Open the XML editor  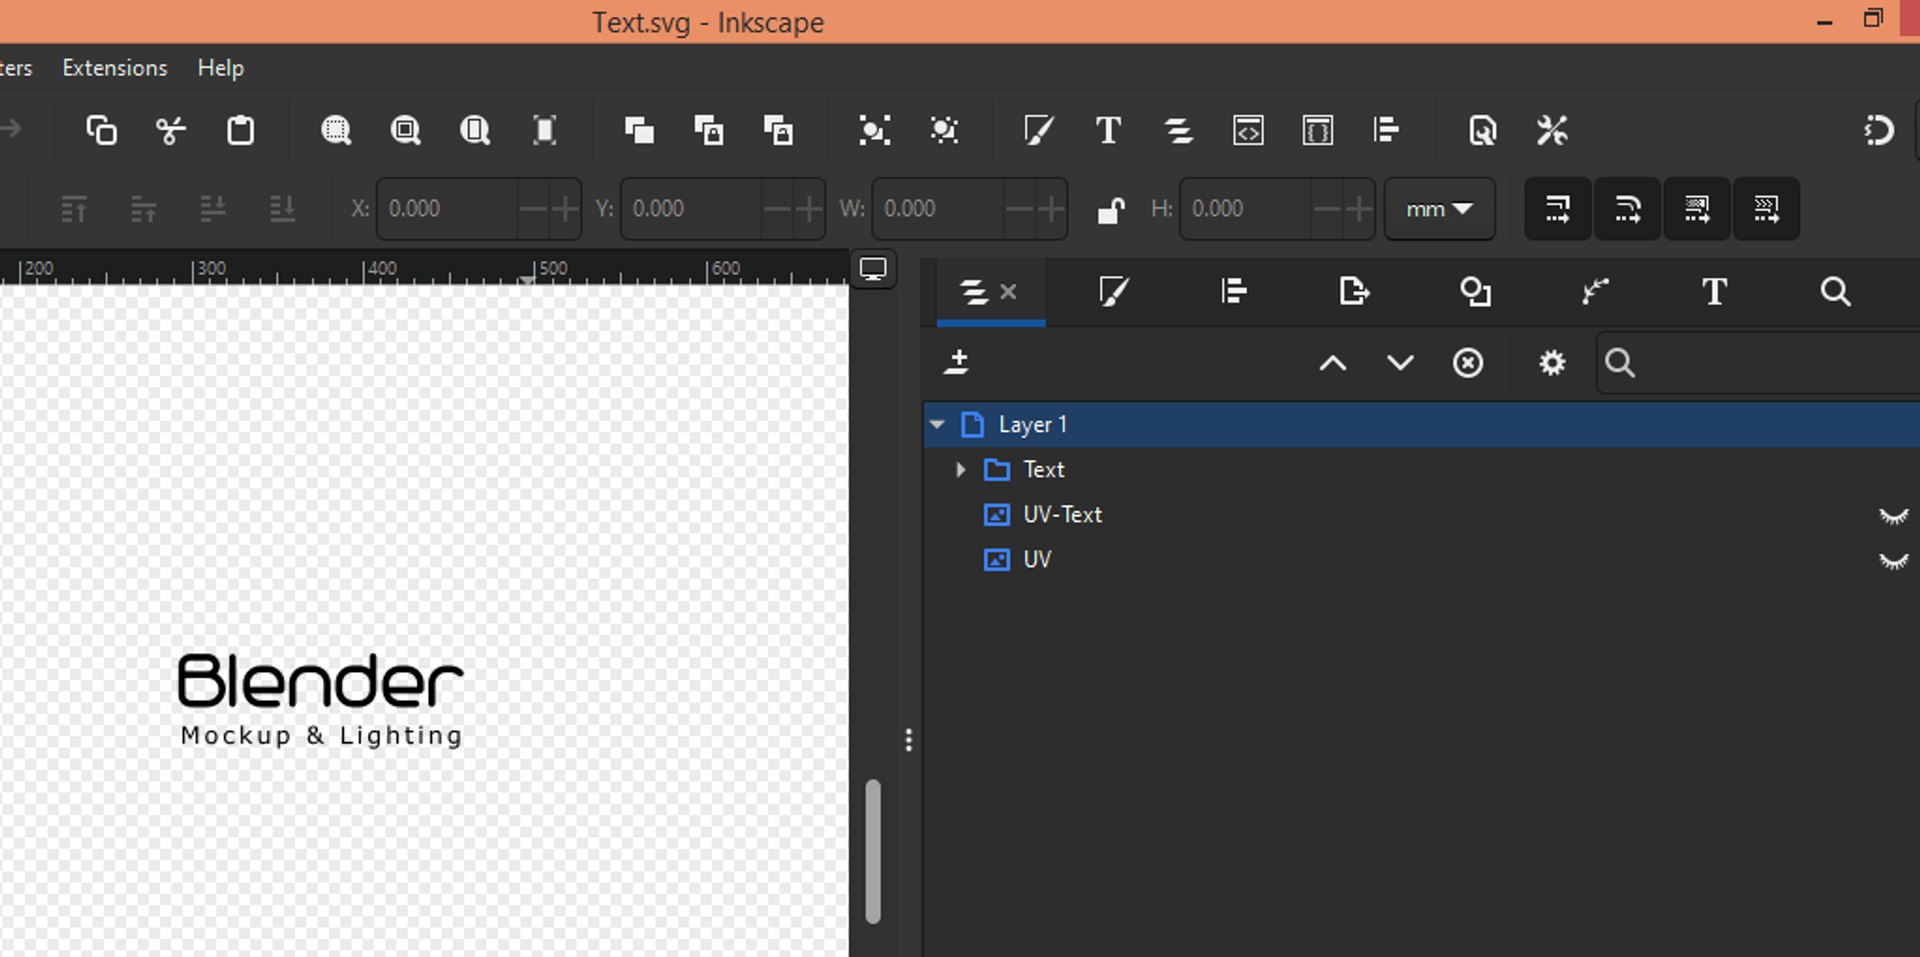point(1248,130)
